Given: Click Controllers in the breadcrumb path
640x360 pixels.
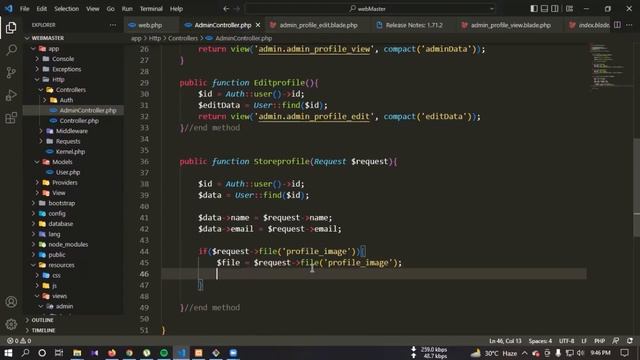Looking at the screenshot, I should pyautogui.click(x=183, y=38).
